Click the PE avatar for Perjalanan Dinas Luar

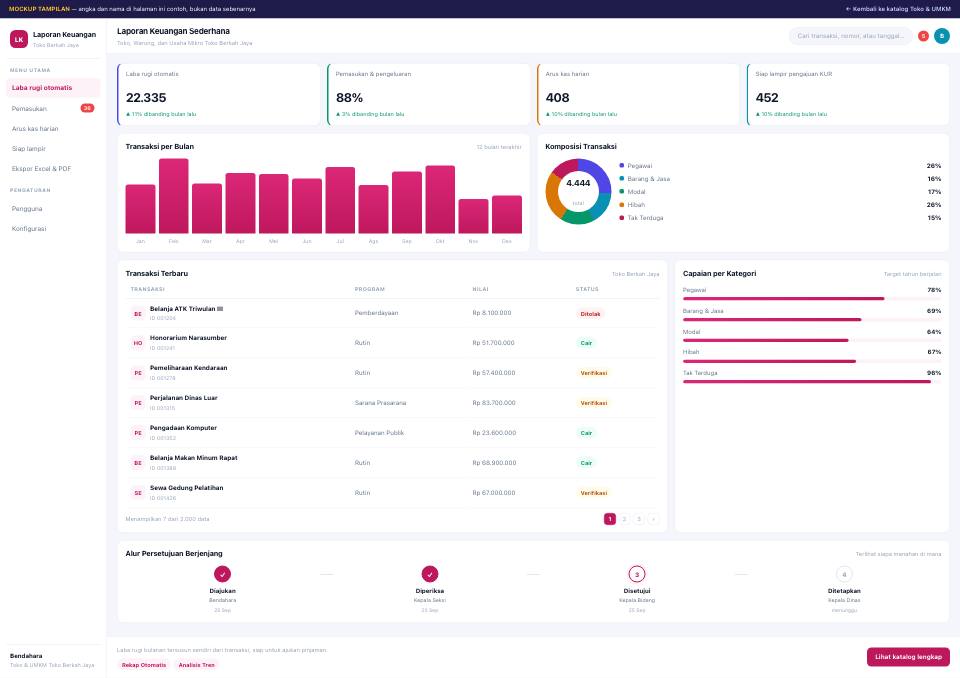click(138, 403)
